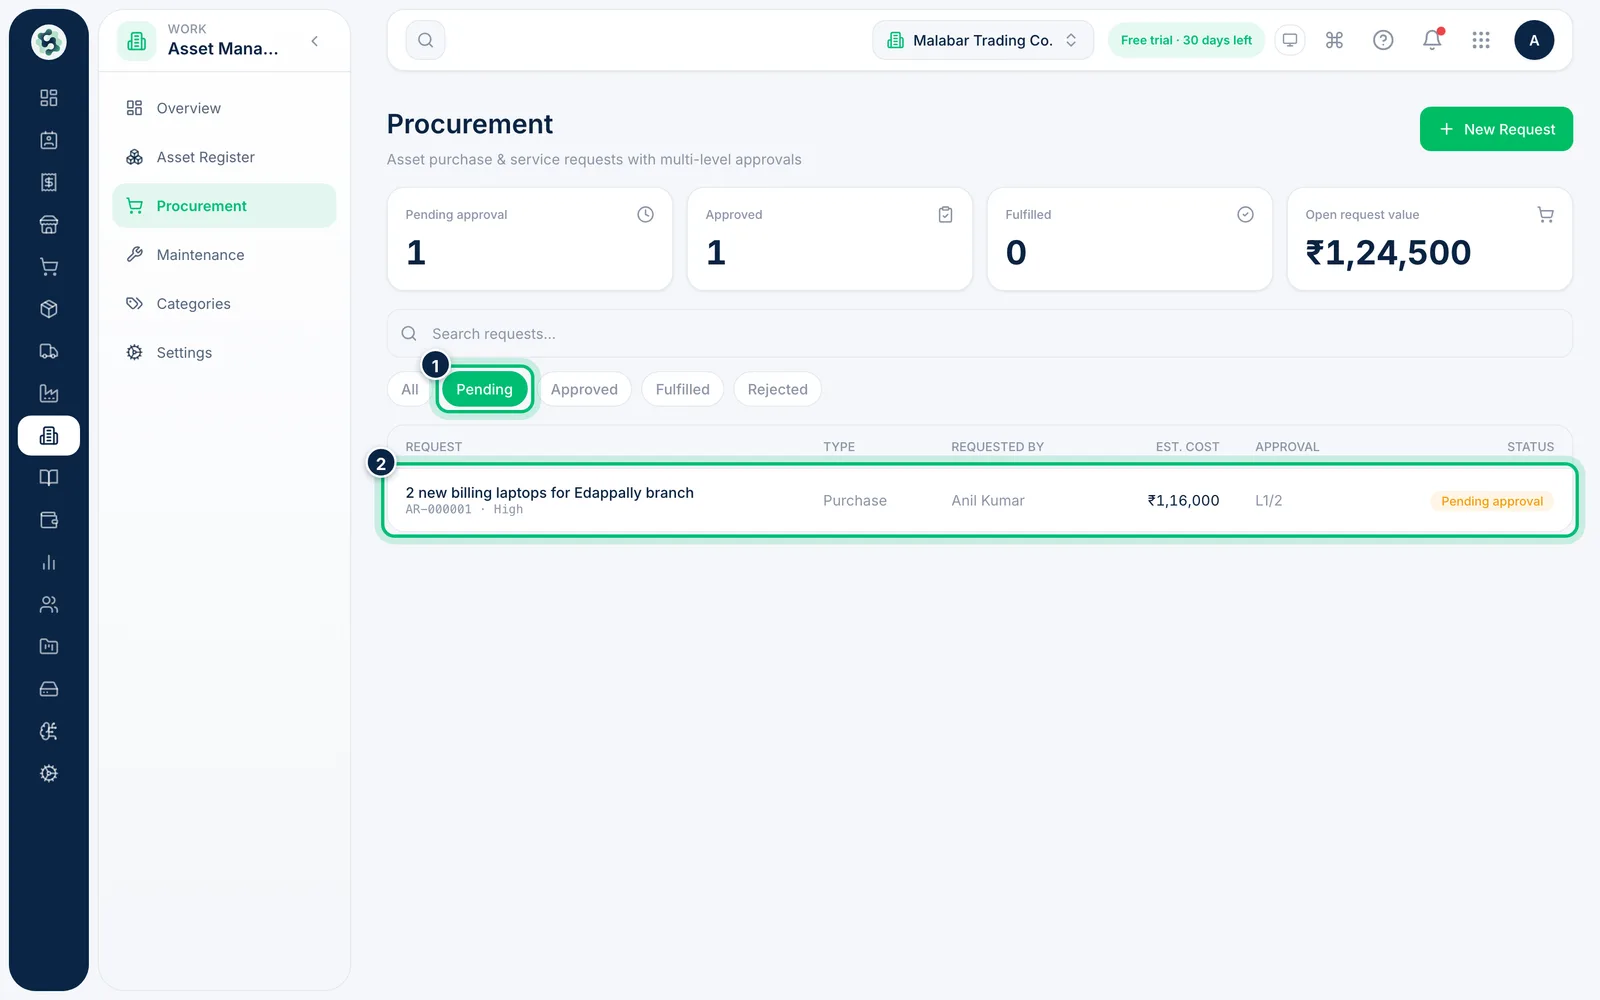
Task: Select the All filter tab
Action: point(409,389)
